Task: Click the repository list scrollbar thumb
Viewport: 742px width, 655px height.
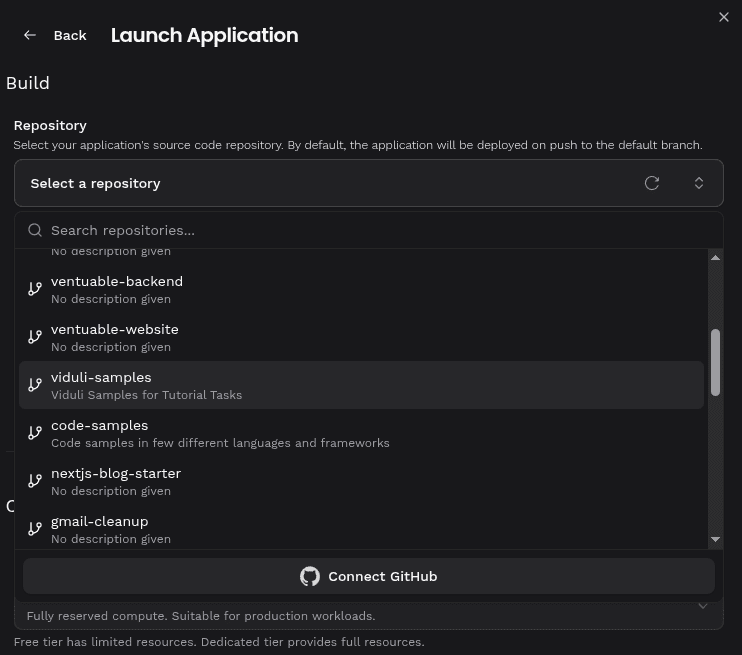Action: click(x=716, y=362)
